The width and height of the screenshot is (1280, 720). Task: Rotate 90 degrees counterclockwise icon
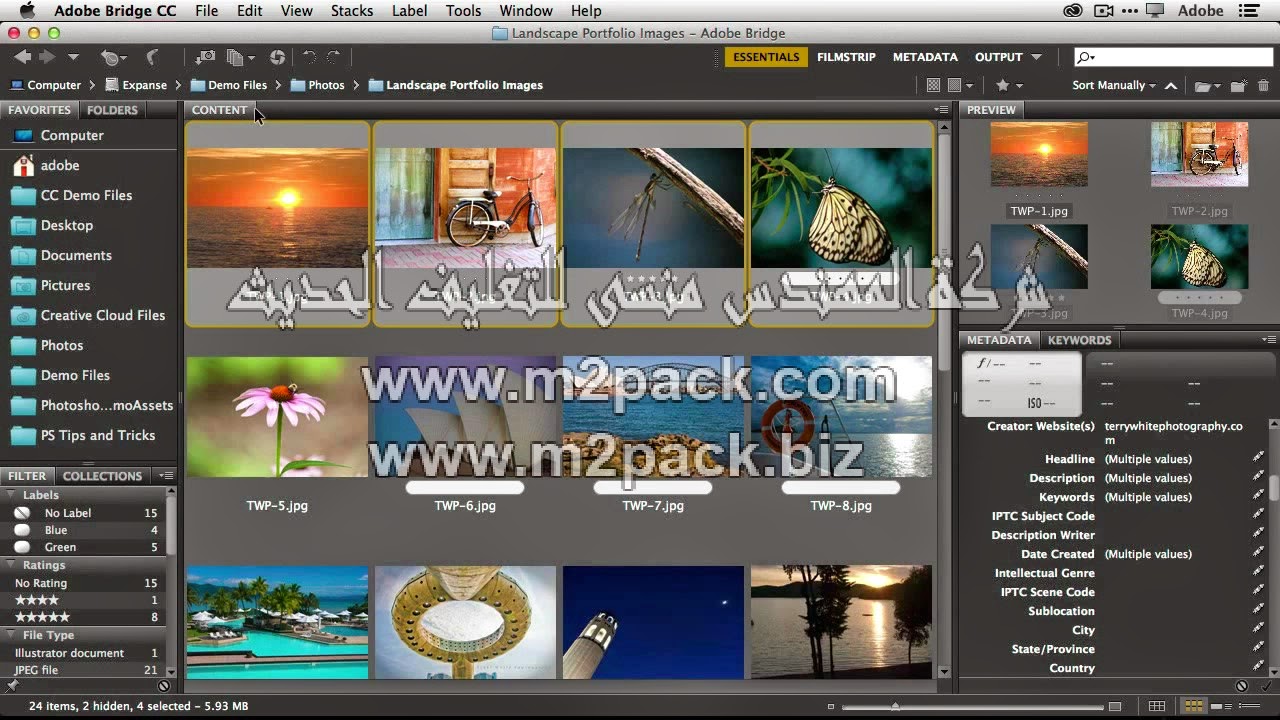[x=310, y=58]
